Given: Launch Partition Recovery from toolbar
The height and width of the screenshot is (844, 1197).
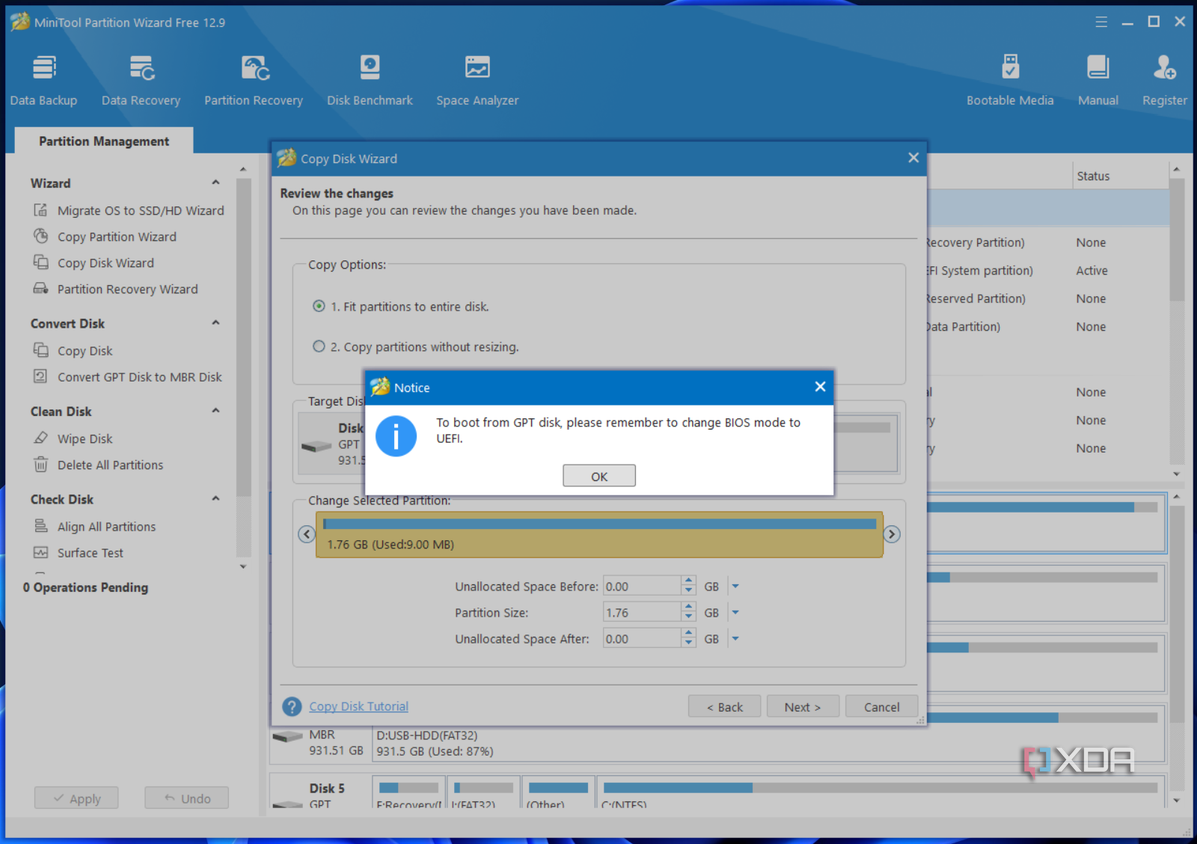Looking at the screenshot, I should tap(253, 80).
